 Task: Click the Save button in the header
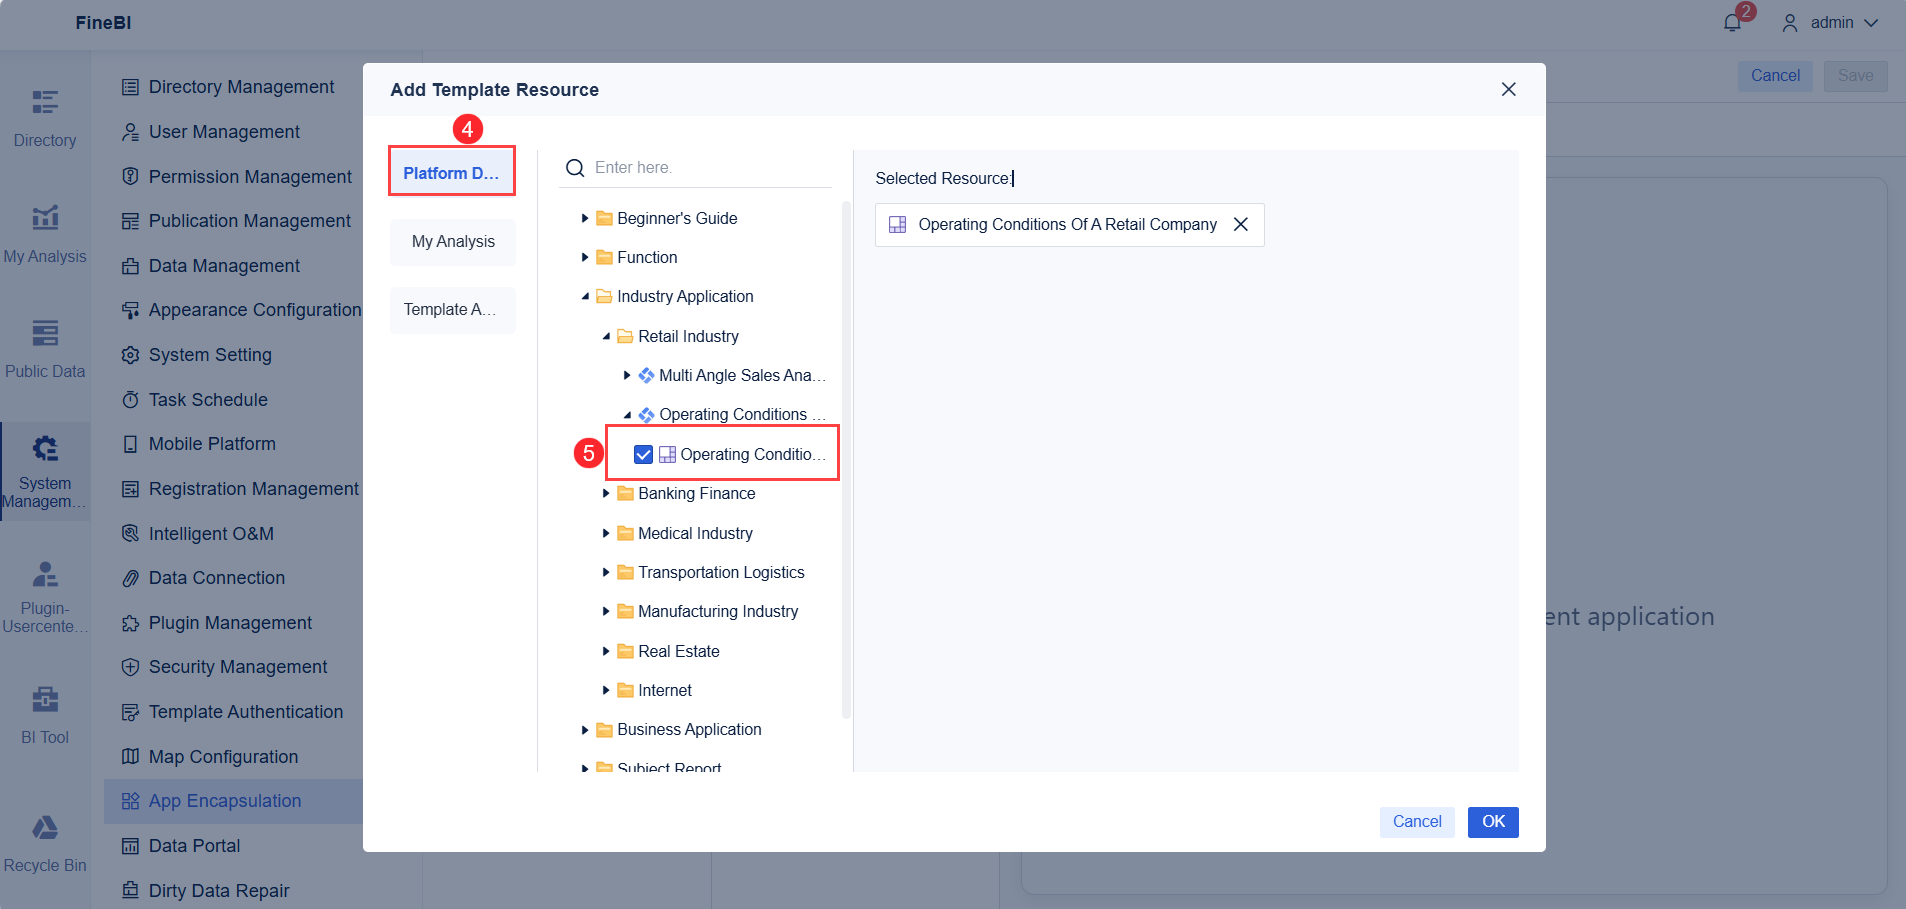point(1855,76)
